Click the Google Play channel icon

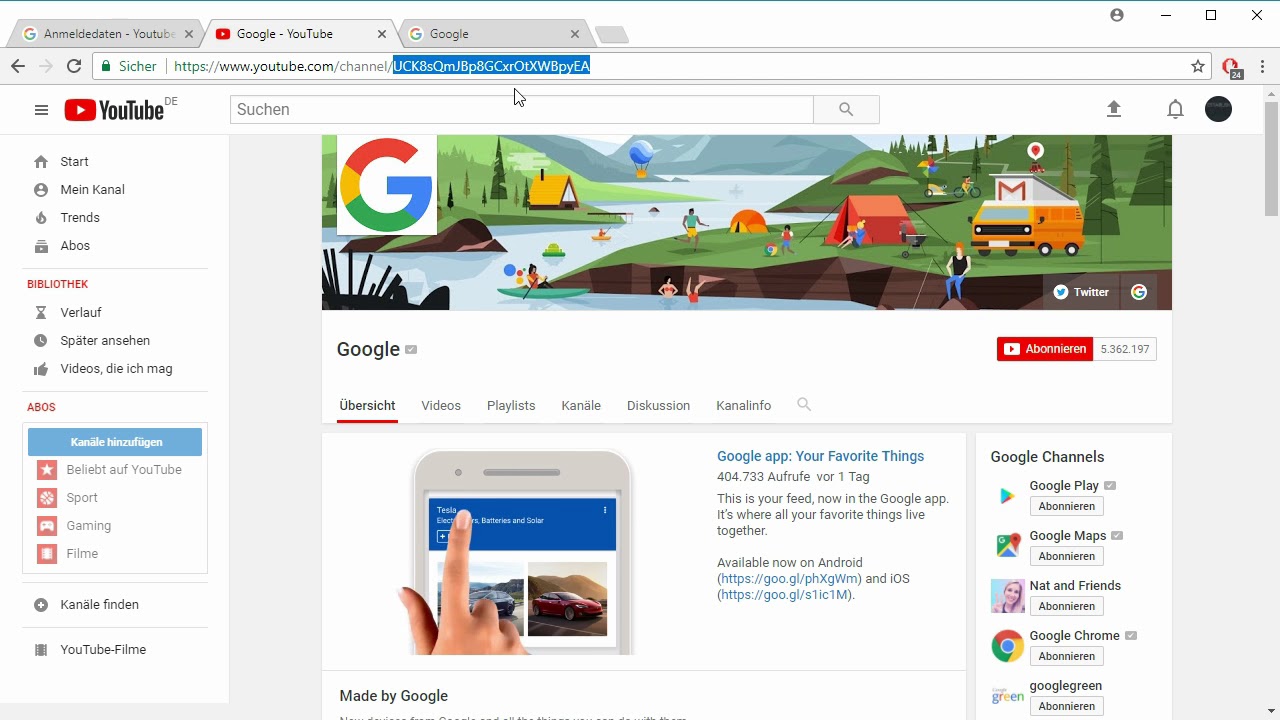point(1007,495)
